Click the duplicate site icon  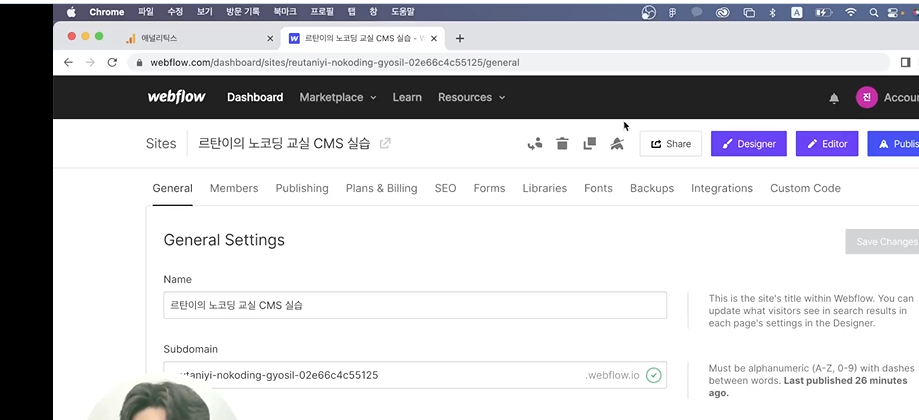tap(590, 144)
